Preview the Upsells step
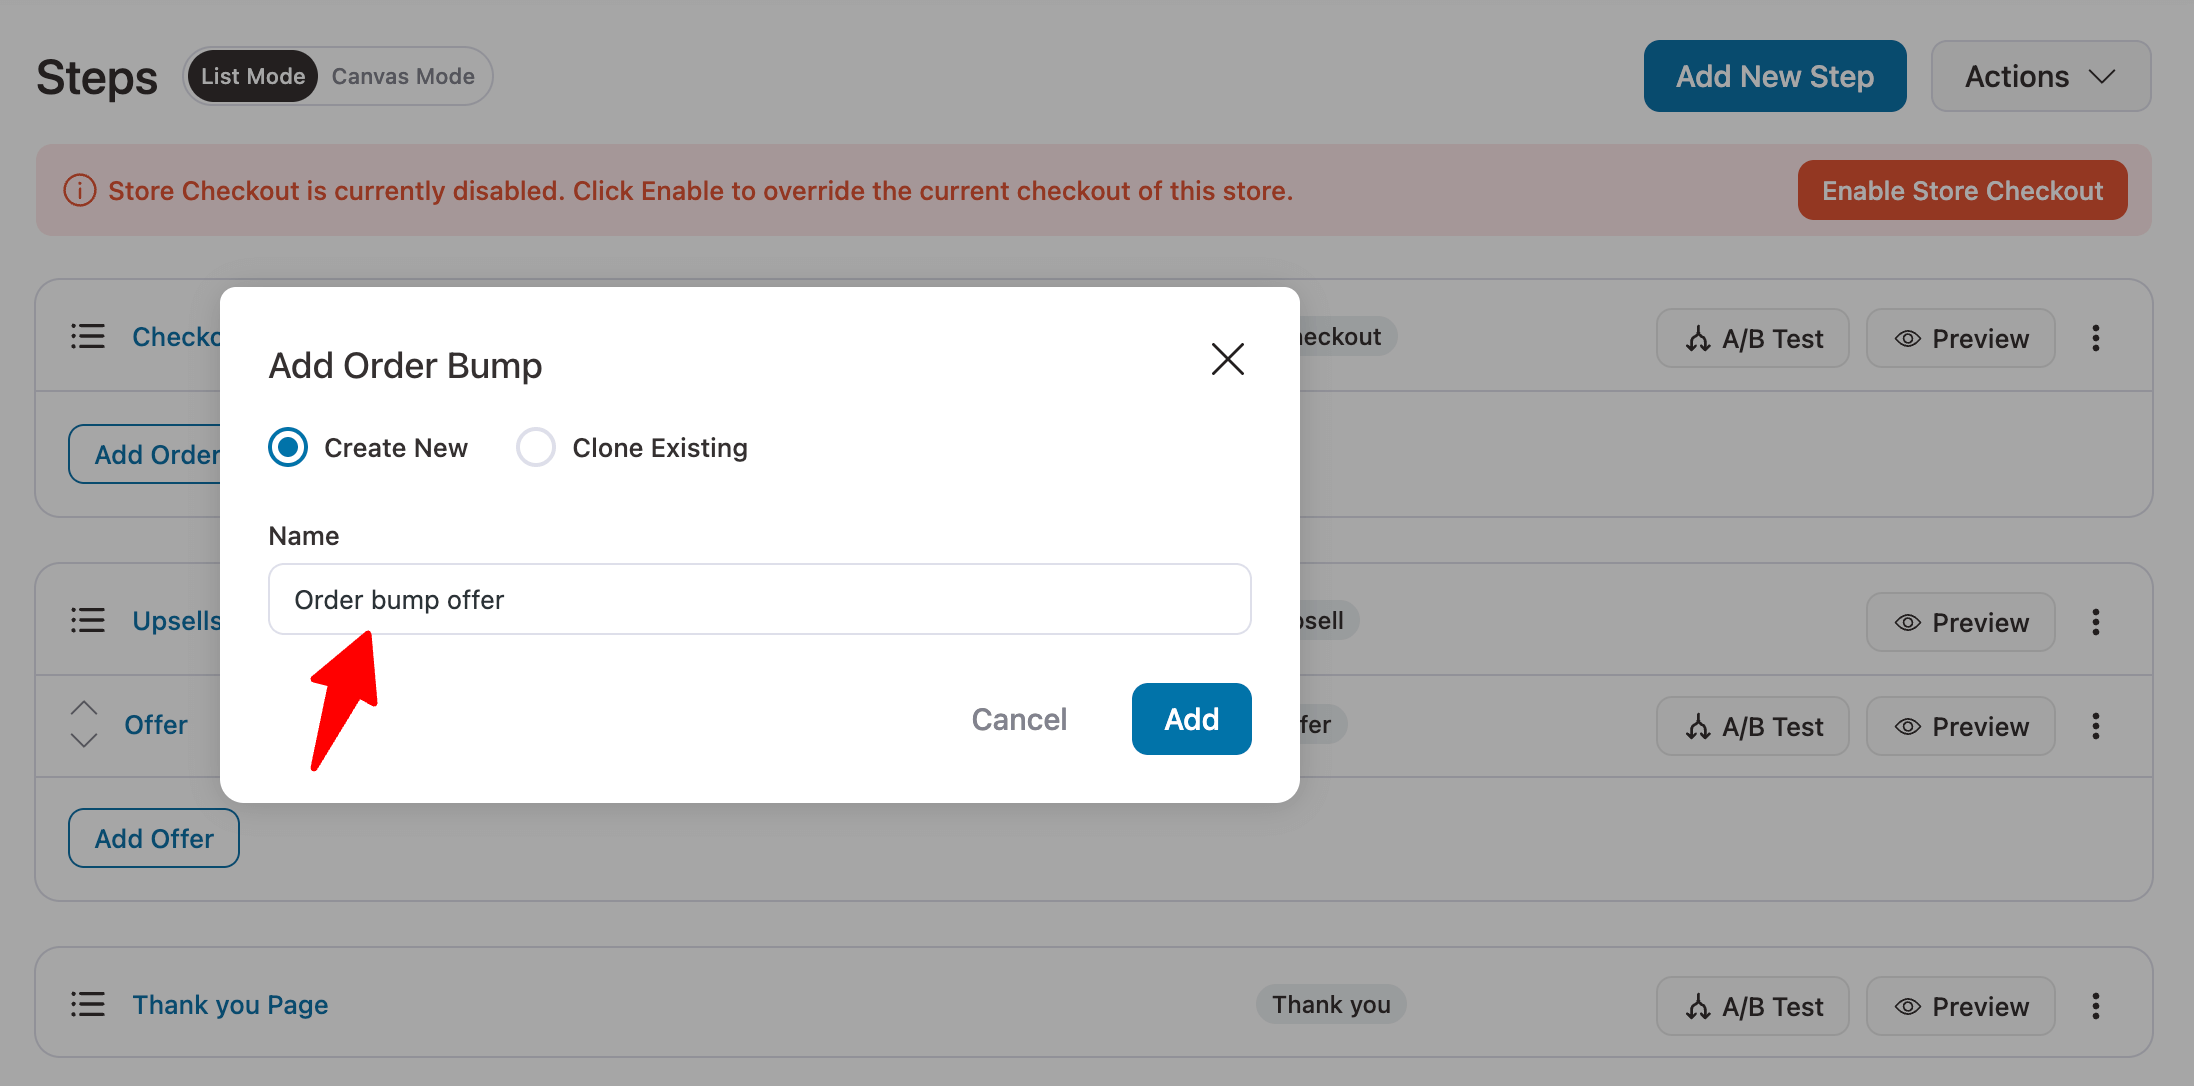Image resolution: width=2194 pixels, height=1086 pixels. pos(1960,622)
